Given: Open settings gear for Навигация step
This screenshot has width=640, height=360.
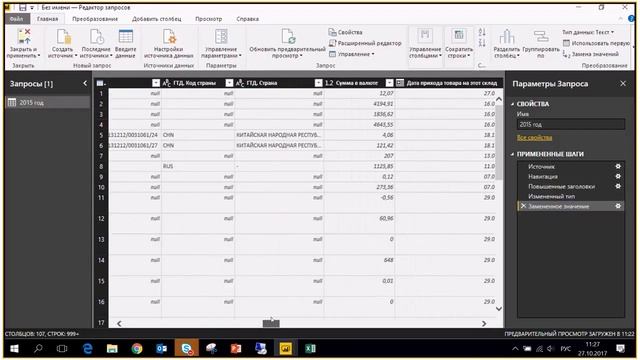Looking at the screenshot, I should pyautogui.click(x=618, y=176).
